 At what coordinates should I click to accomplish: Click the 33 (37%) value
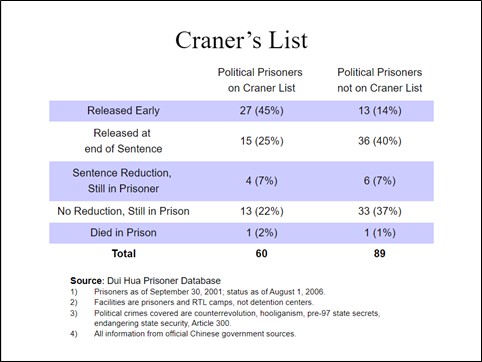click(x=380, y=211)
